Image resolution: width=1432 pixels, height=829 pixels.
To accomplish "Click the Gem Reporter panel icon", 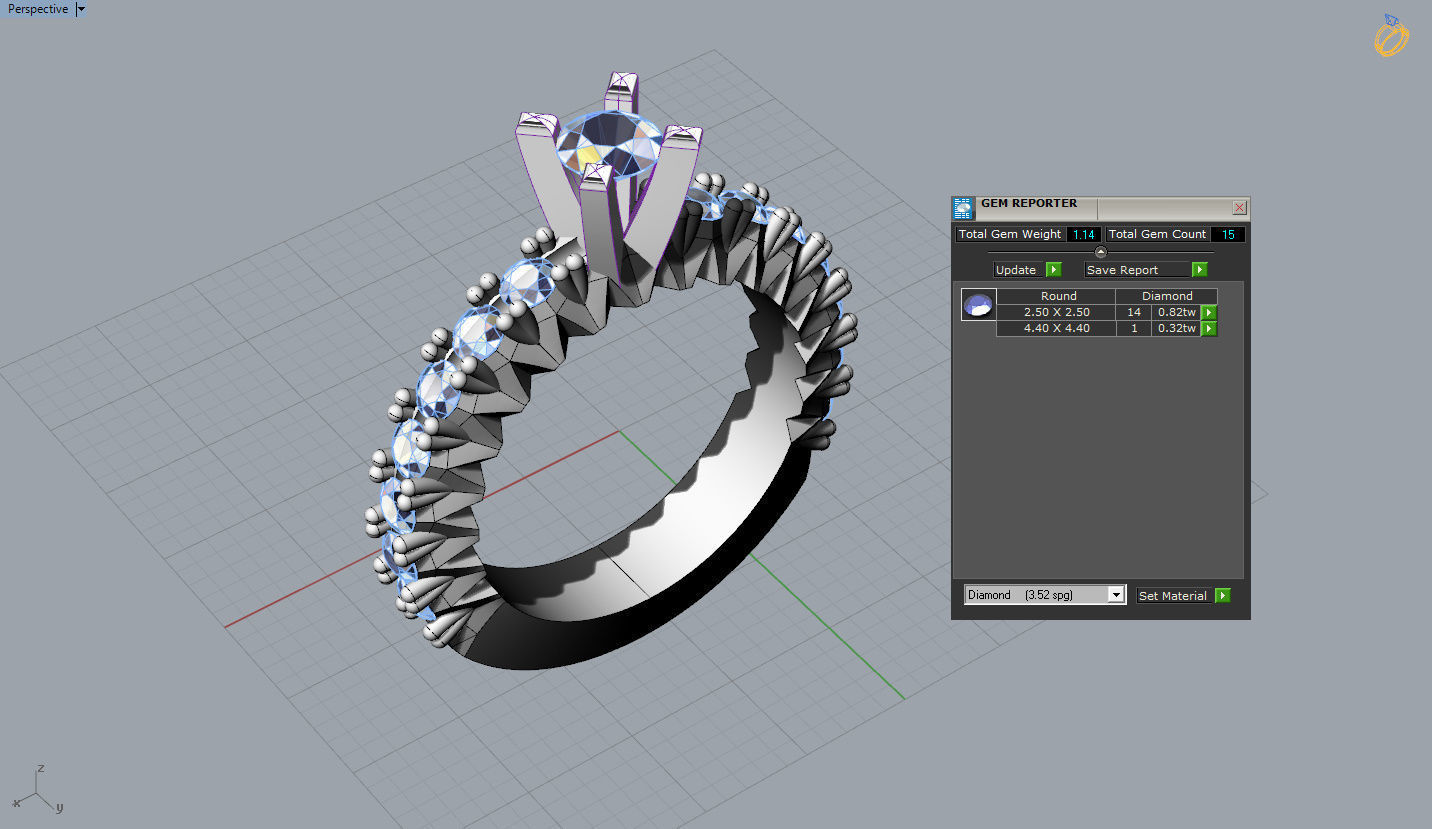I will click(x=963, y=208).
